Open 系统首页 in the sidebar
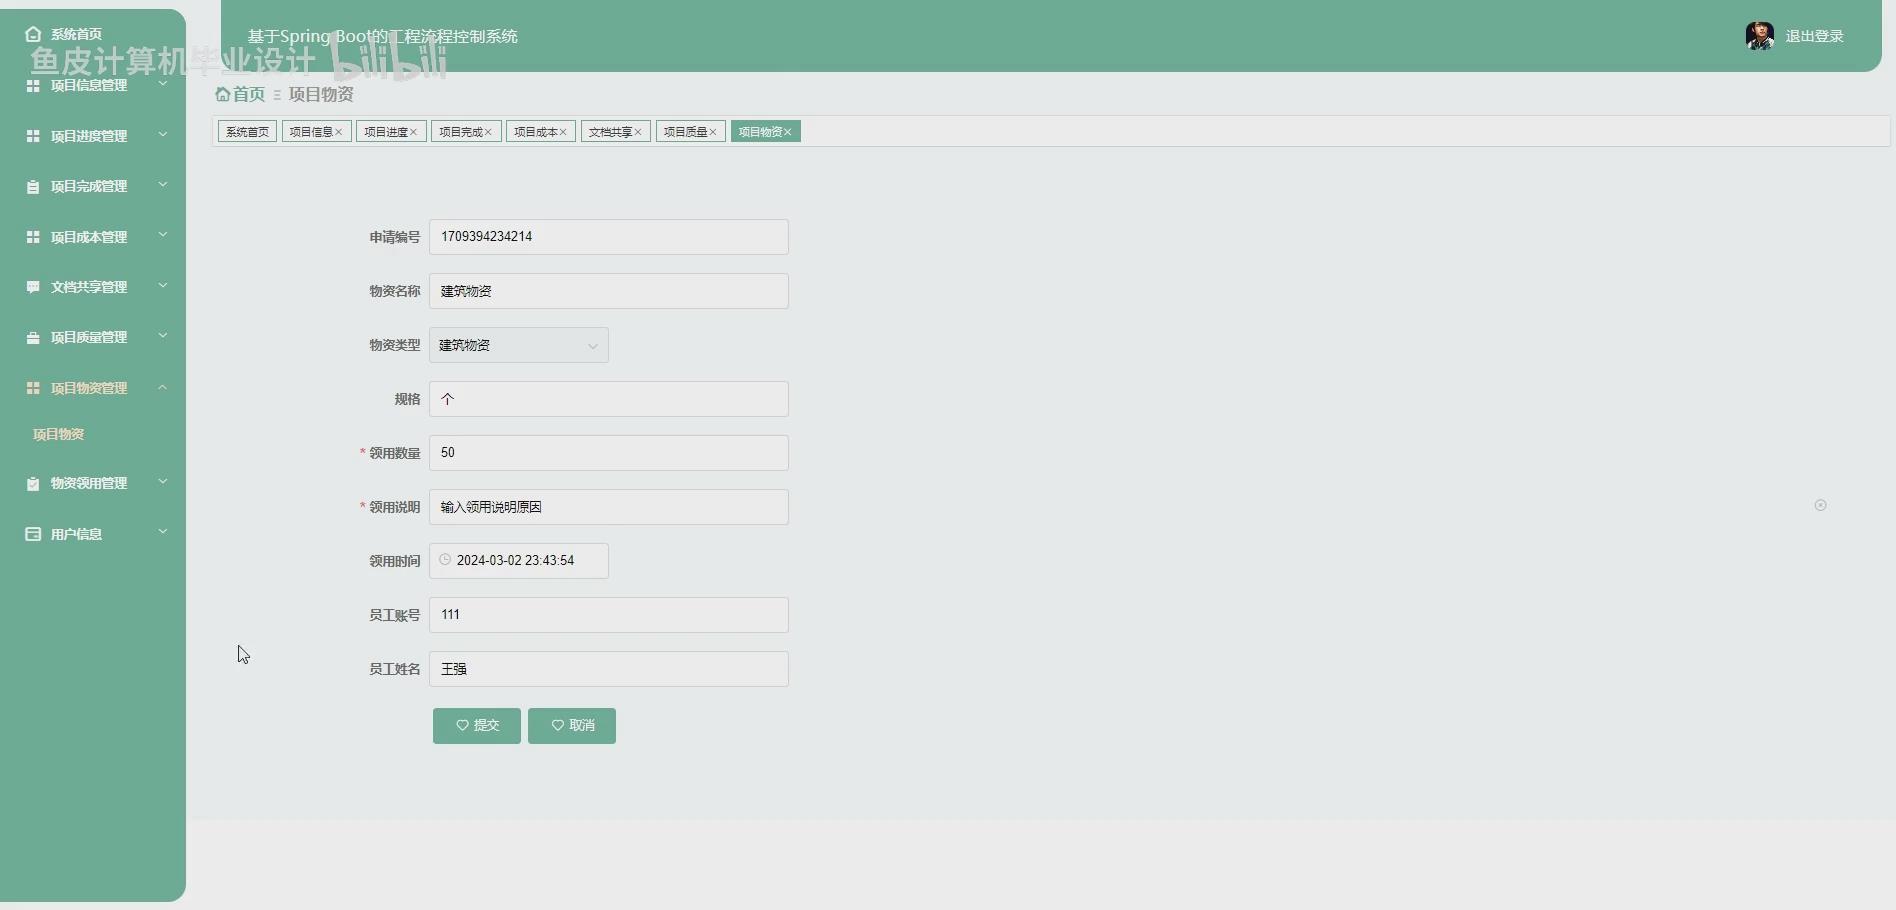The height and width of the screenshot is (910, 1896). point(76,34)
